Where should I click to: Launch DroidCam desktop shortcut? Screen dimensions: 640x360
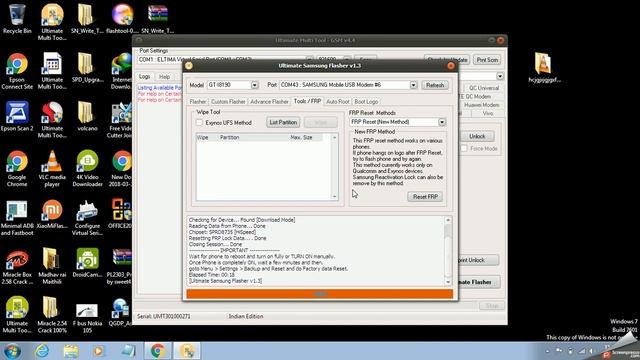coord(87,262)
